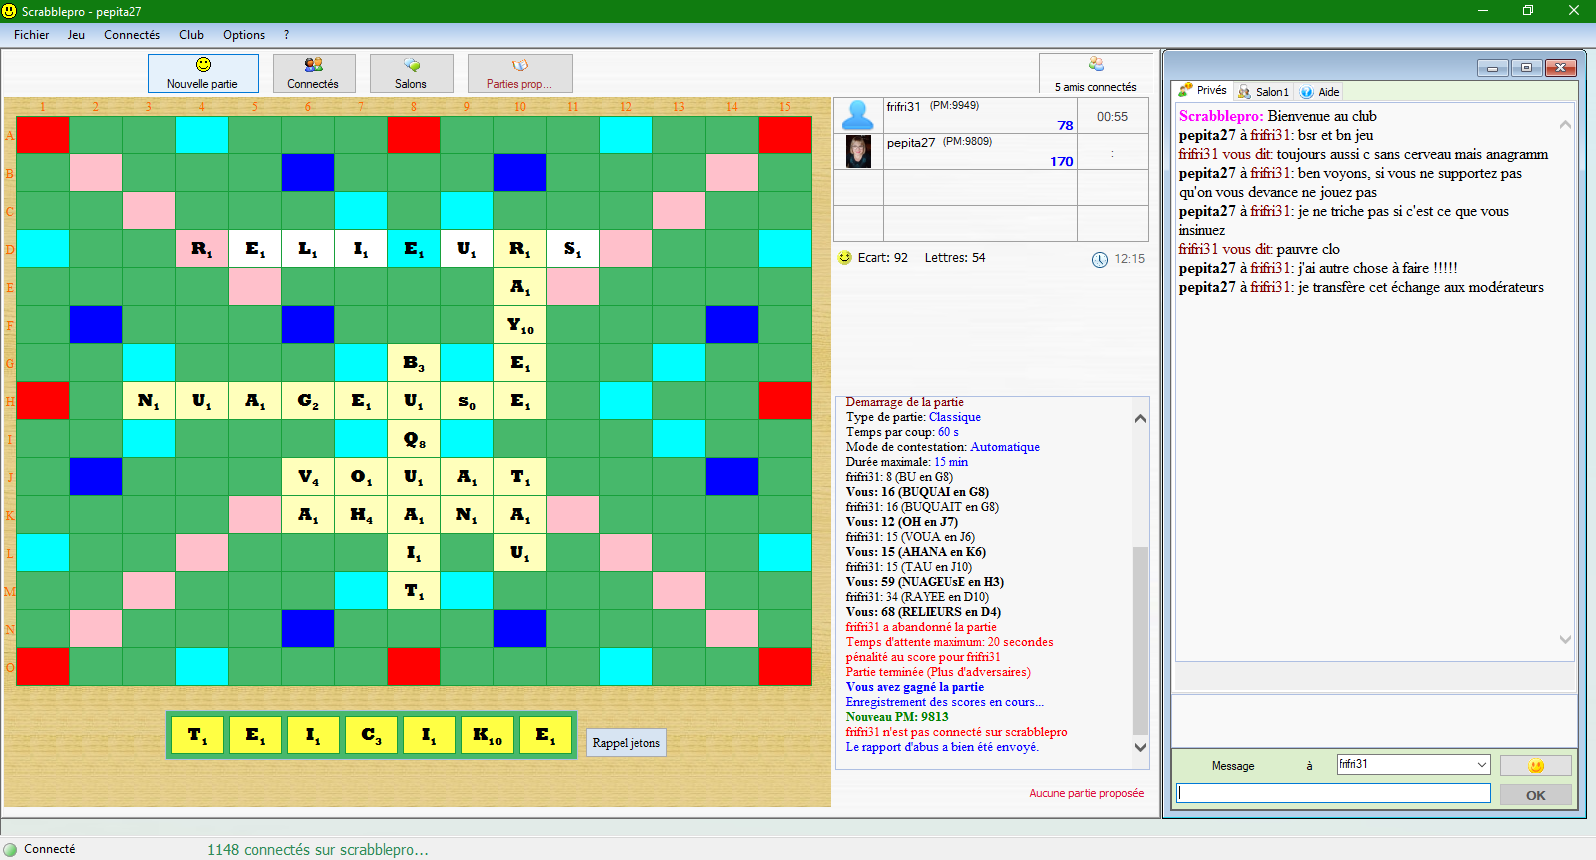
Task: Focus the chat message input field
Action: click(1334, 793)
